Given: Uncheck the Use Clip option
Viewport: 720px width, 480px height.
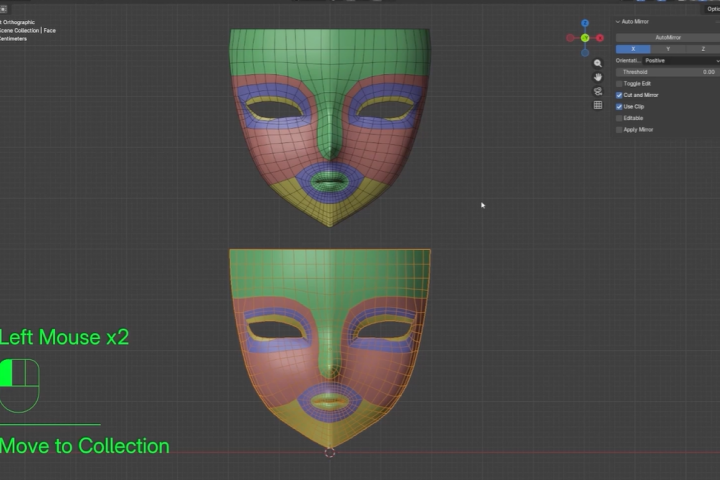Looking at the screenshot, I should pyautogui.click(x=619, y=107).
